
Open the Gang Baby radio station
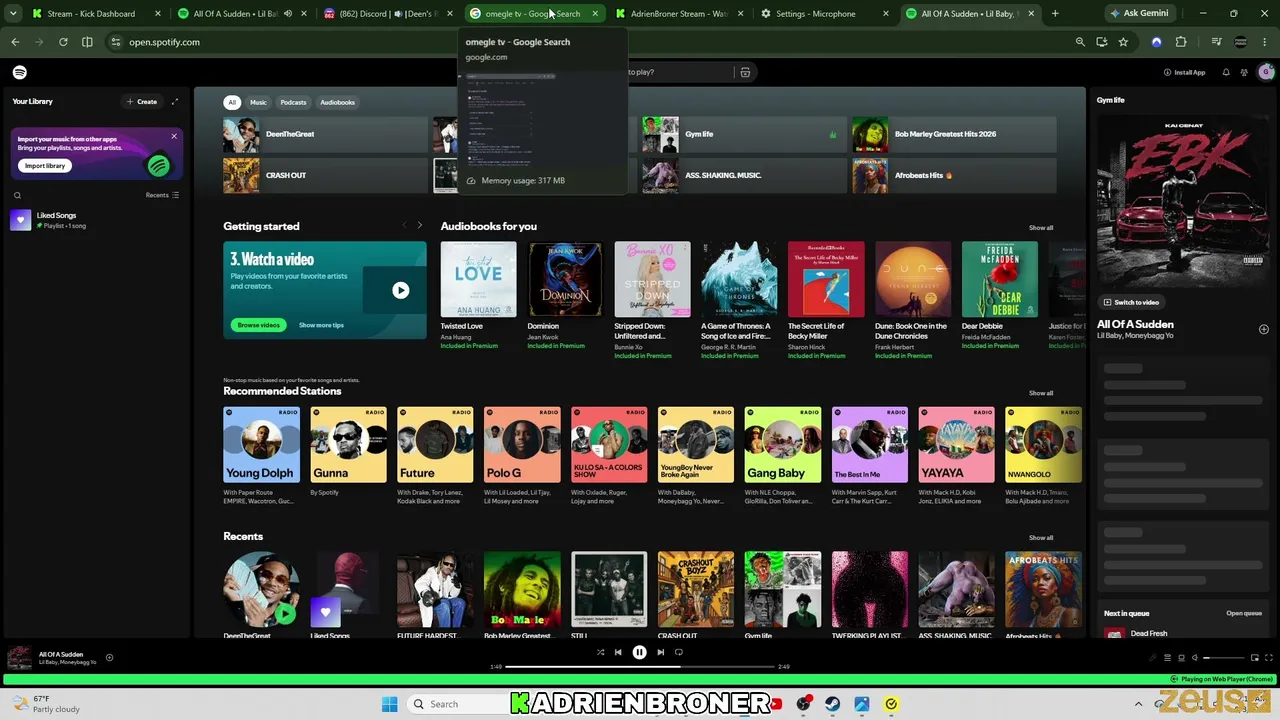(x=783, y=445)
